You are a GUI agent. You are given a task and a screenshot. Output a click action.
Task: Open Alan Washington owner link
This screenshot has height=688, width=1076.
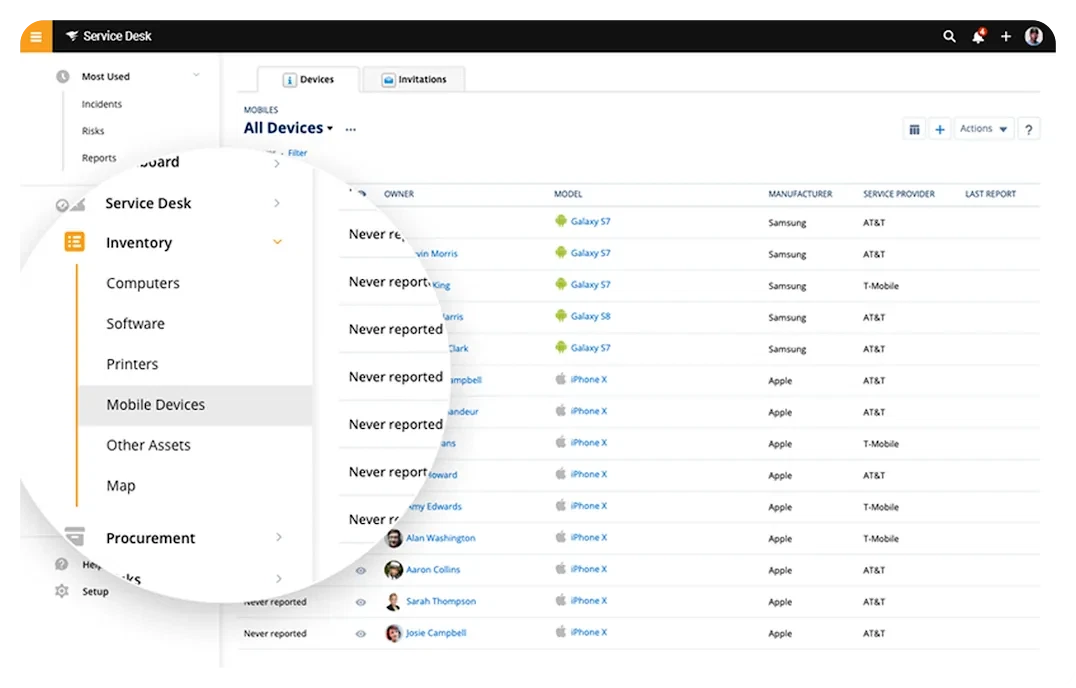tap(441, 538)
